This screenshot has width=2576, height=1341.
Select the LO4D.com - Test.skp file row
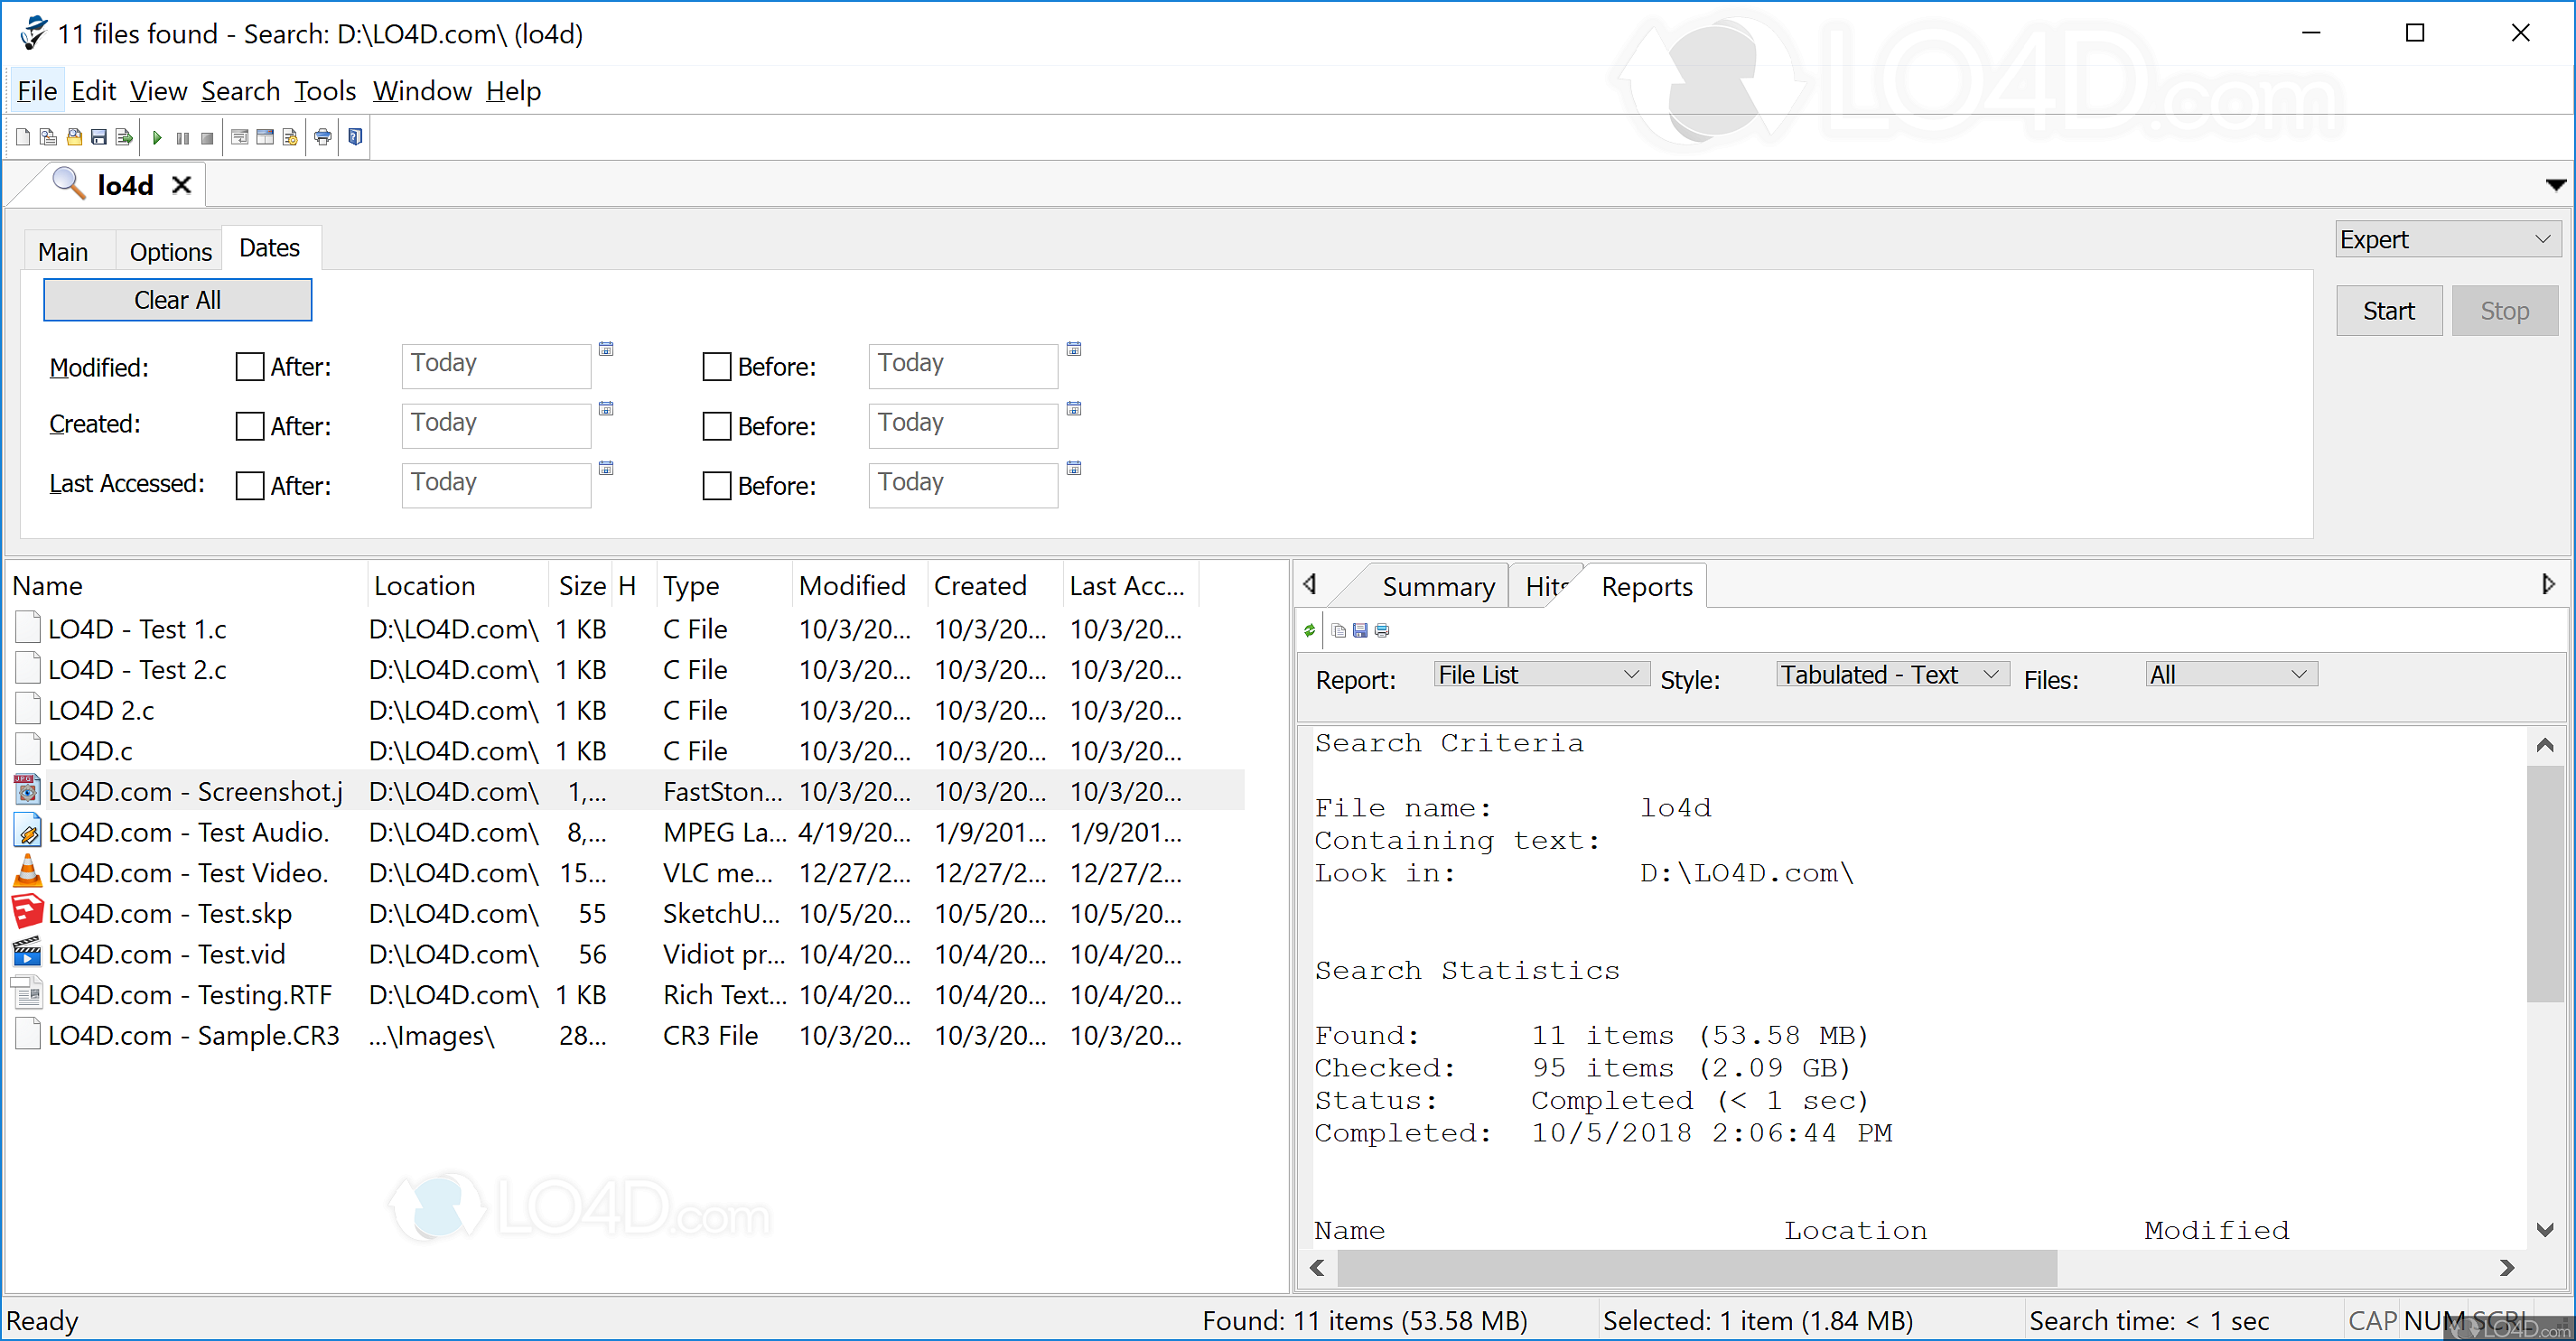[x=626, y=914]
